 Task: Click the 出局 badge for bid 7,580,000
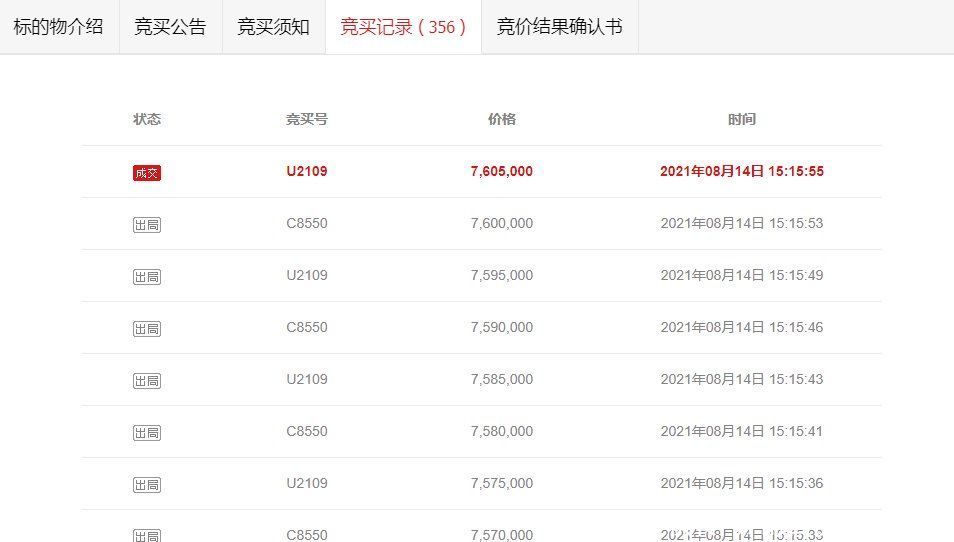pos(147,433)
